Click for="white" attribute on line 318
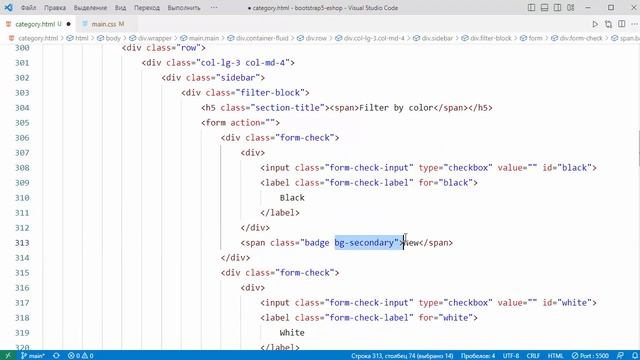Viewport: 640px width, 360px height. pyautogui.click(x=446, y=318)
